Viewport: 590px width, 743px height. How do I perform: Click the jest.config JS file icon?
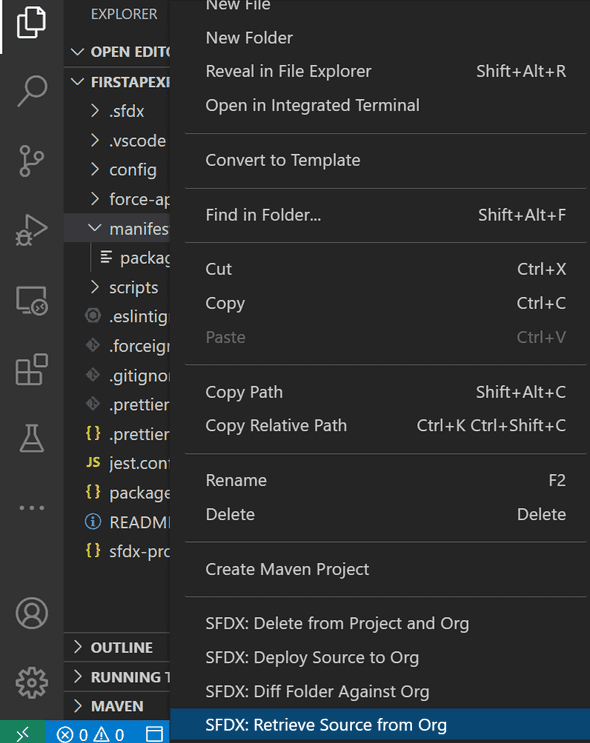click(93, 462)
